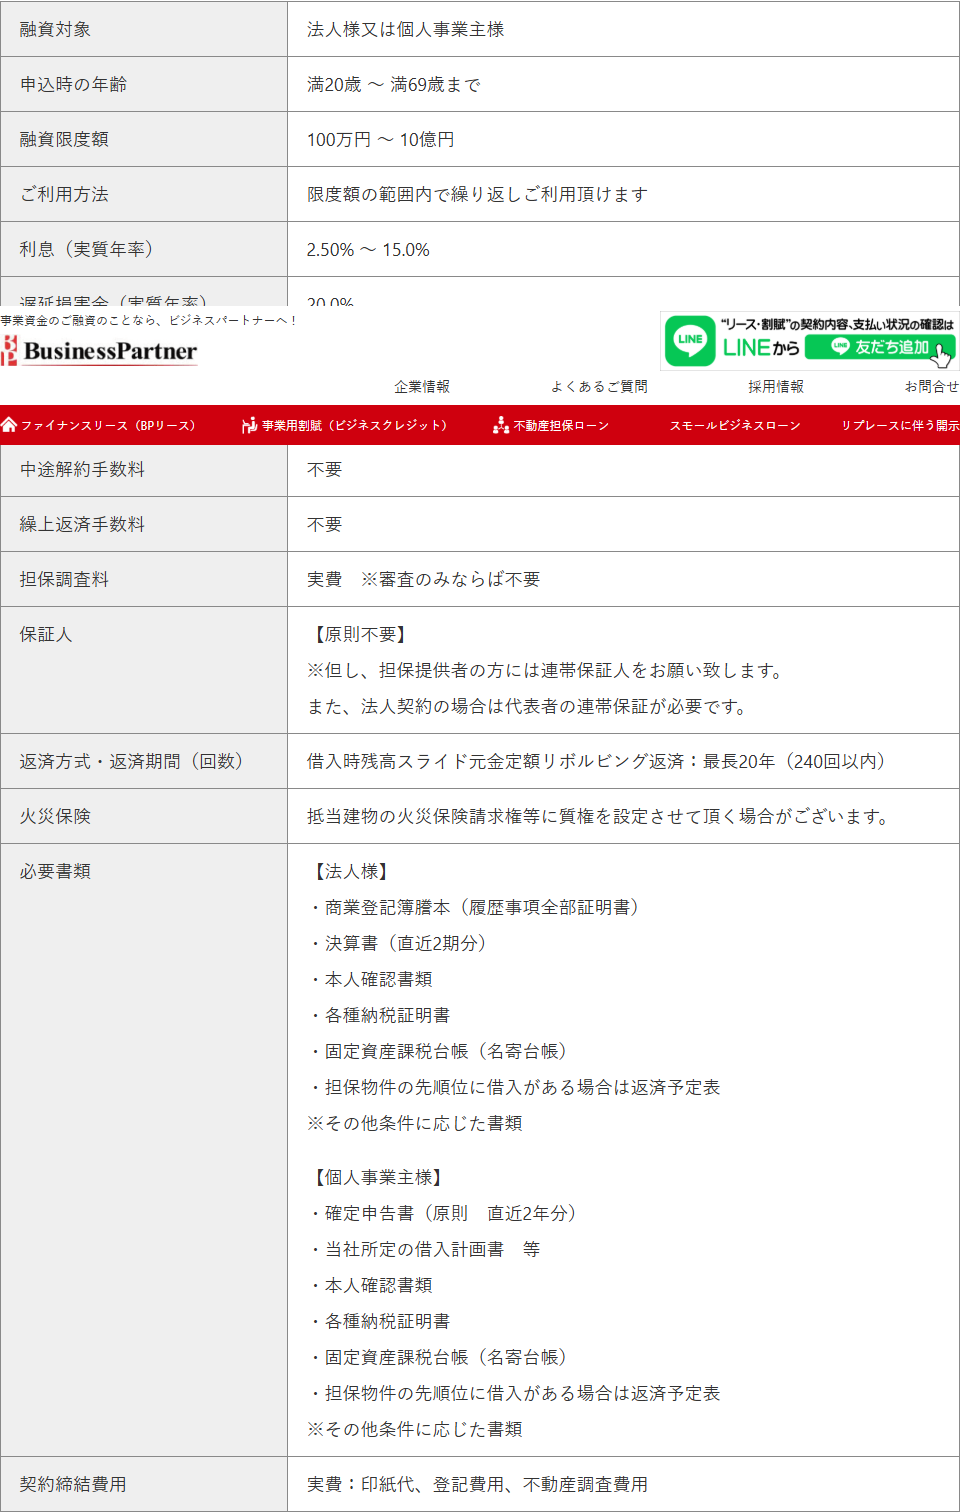Click 借入時残高スライド元金定額リボルビング返済 text
This screenshot has width=960, height=1512.
coord(495,761)
